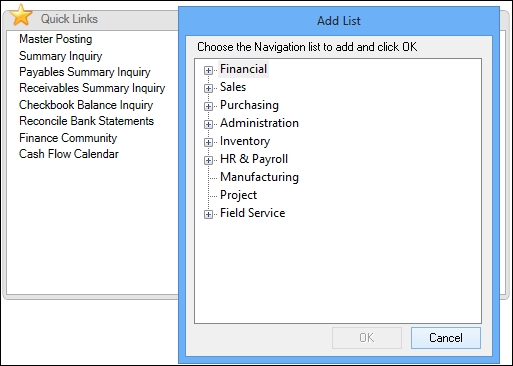Expand the Inventory plus box

tap(208, 142)
